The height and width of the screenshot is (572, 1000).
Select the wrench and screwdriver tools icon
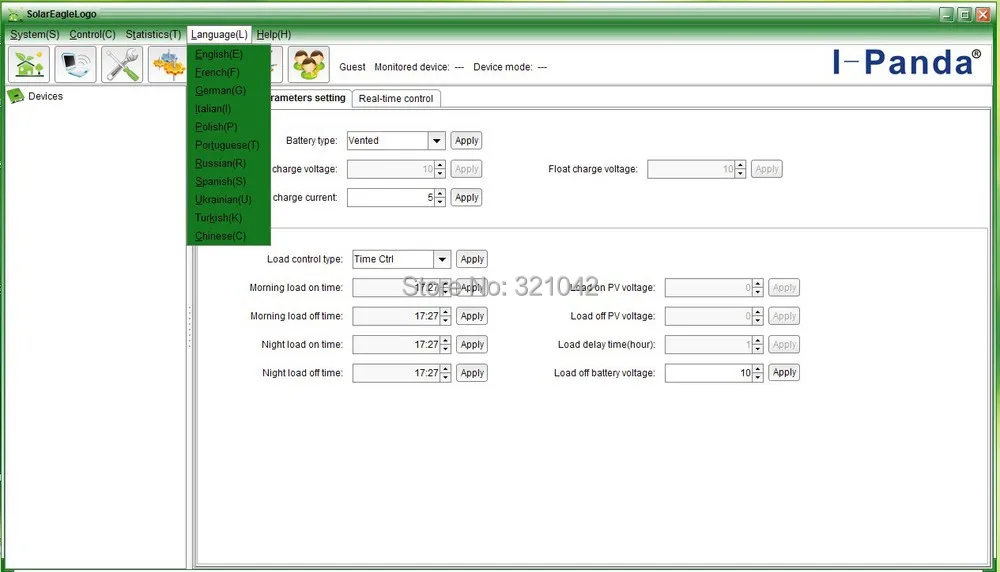pyautogui.click(x=122, y=64)
